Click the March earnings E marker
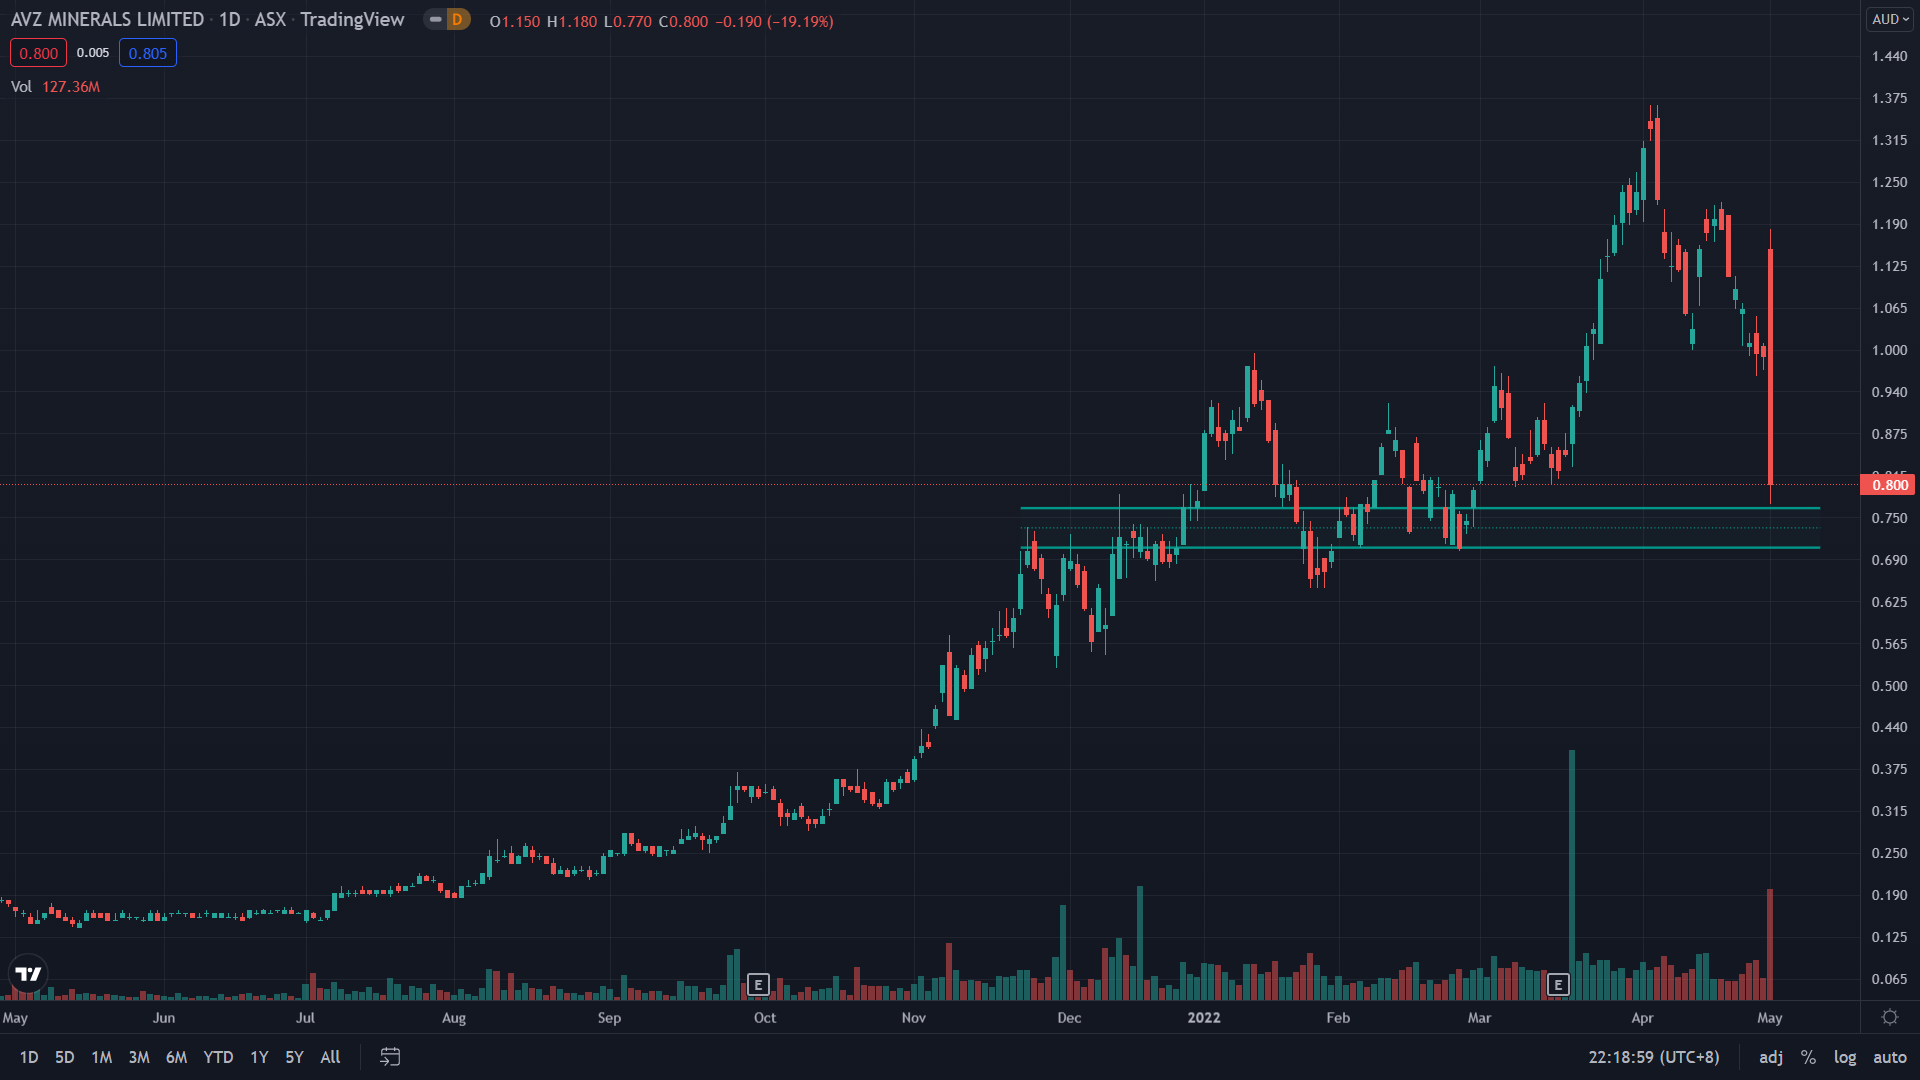 pyautogui.click(x=1558, y=985)
